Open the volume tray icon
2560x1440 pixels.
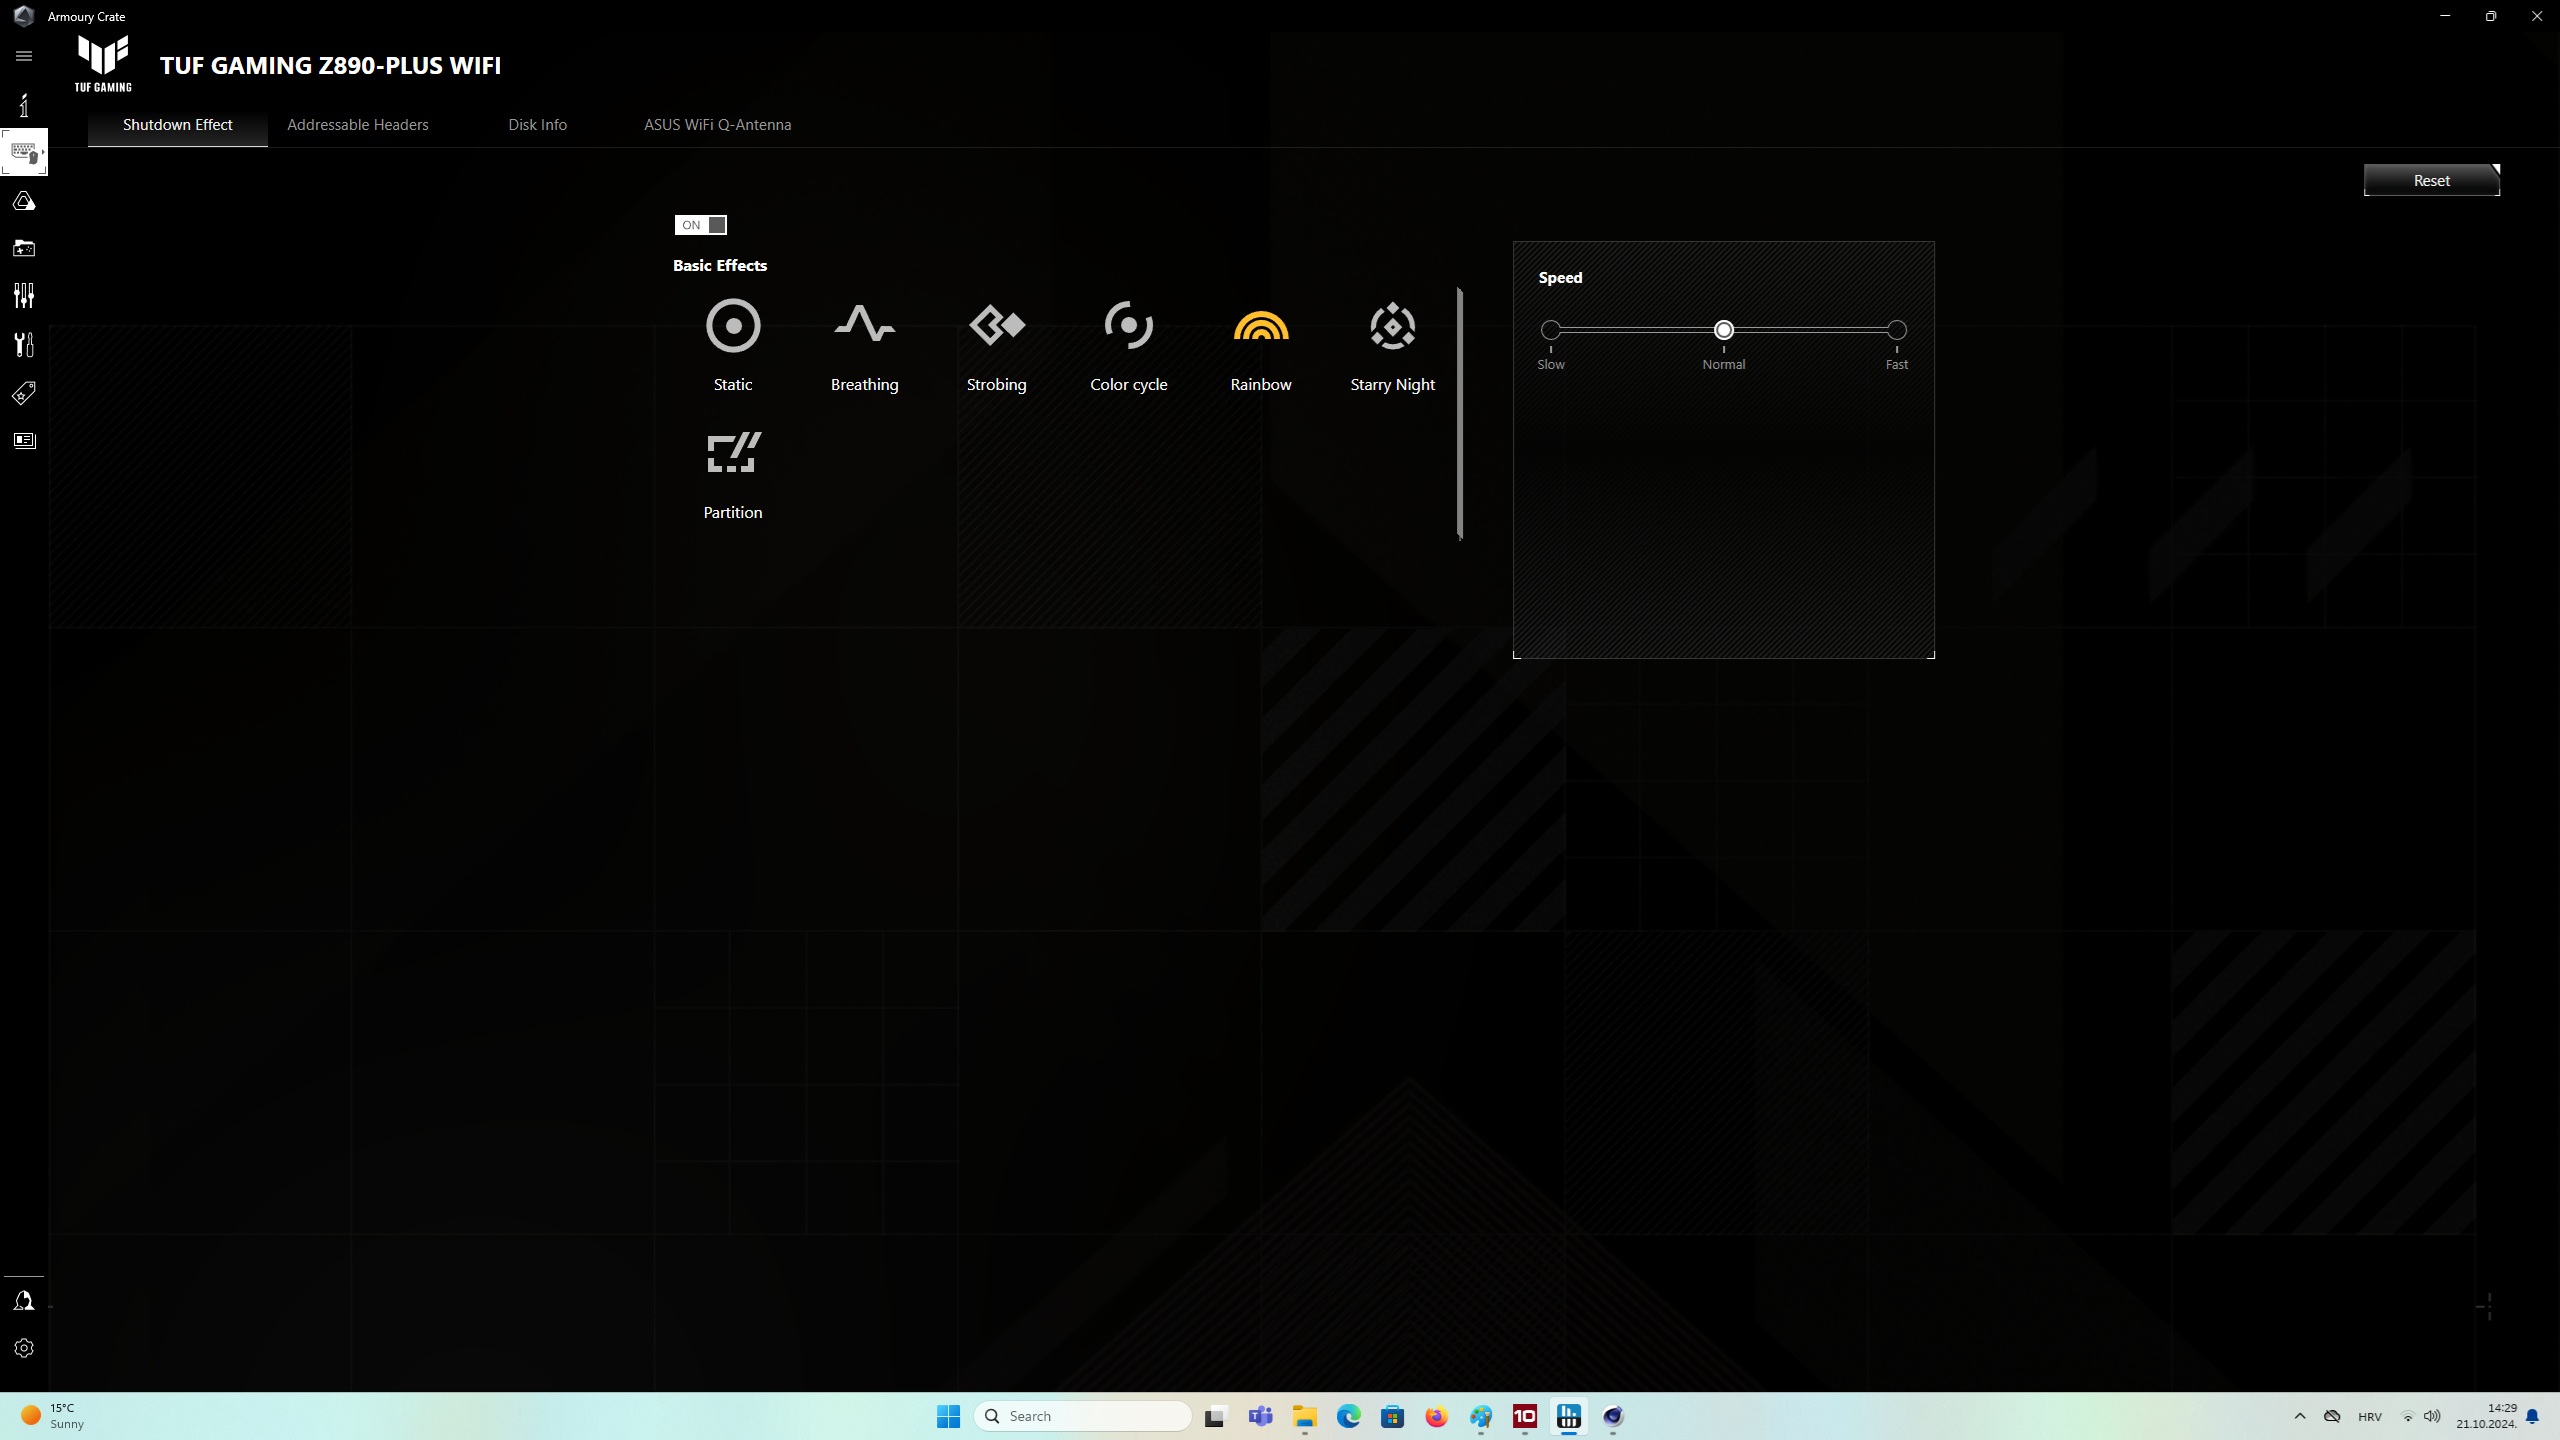(x=2433, y=1416)
